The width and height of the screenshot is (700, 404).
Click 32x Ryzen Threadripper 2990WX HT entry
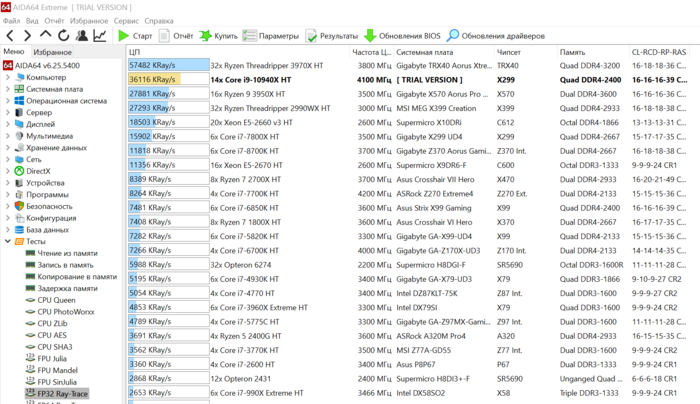[x=271, y=108]
